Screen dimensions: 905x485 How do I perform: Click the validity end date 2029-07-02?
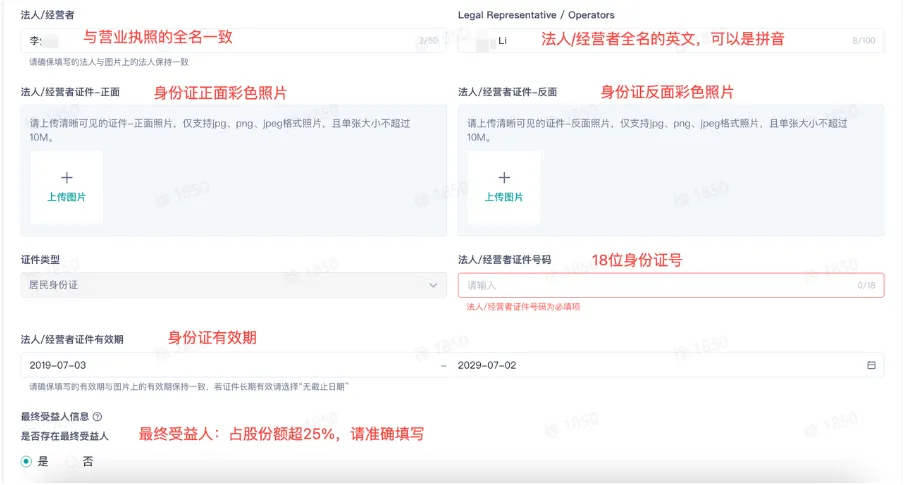[x=487, y=365]
